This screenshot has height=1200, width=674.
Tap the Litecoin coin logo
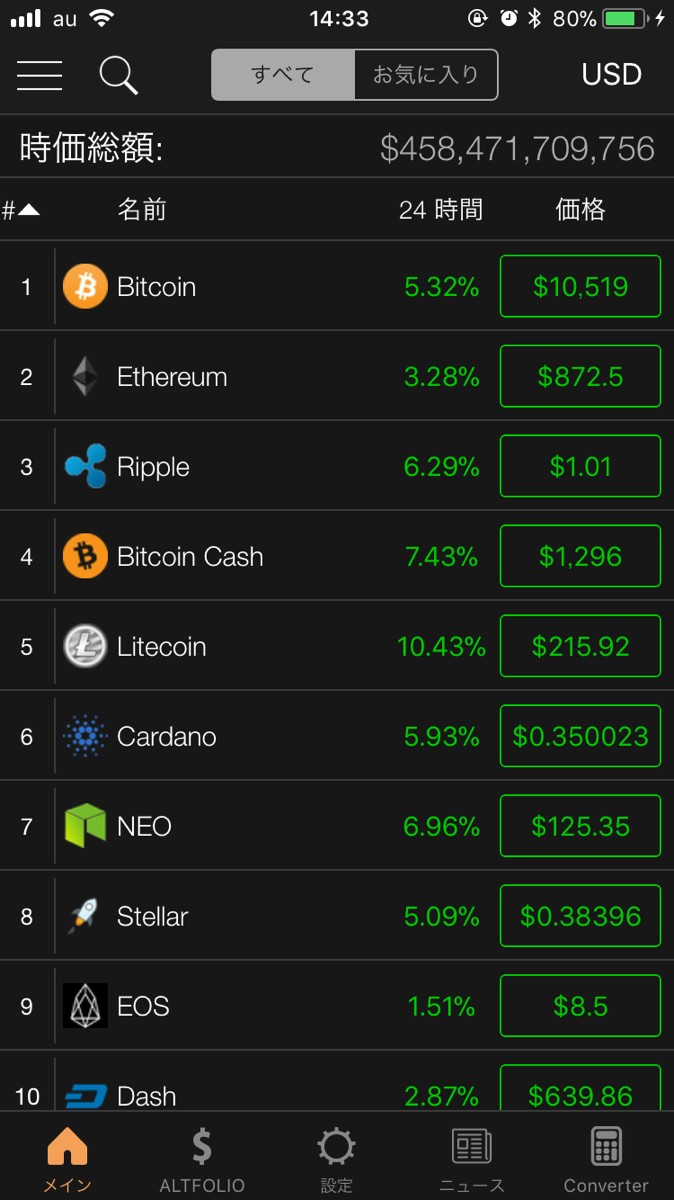click(85, 646)
